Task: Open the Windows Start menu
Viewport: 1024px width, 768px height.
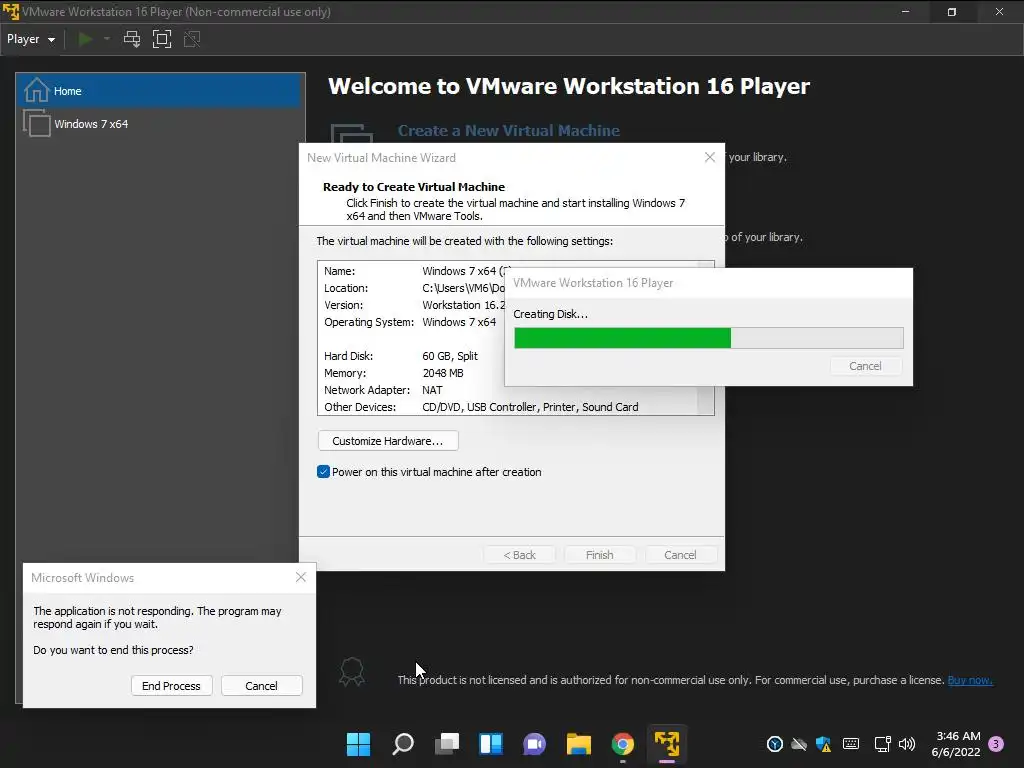Action: pos(358,744)
